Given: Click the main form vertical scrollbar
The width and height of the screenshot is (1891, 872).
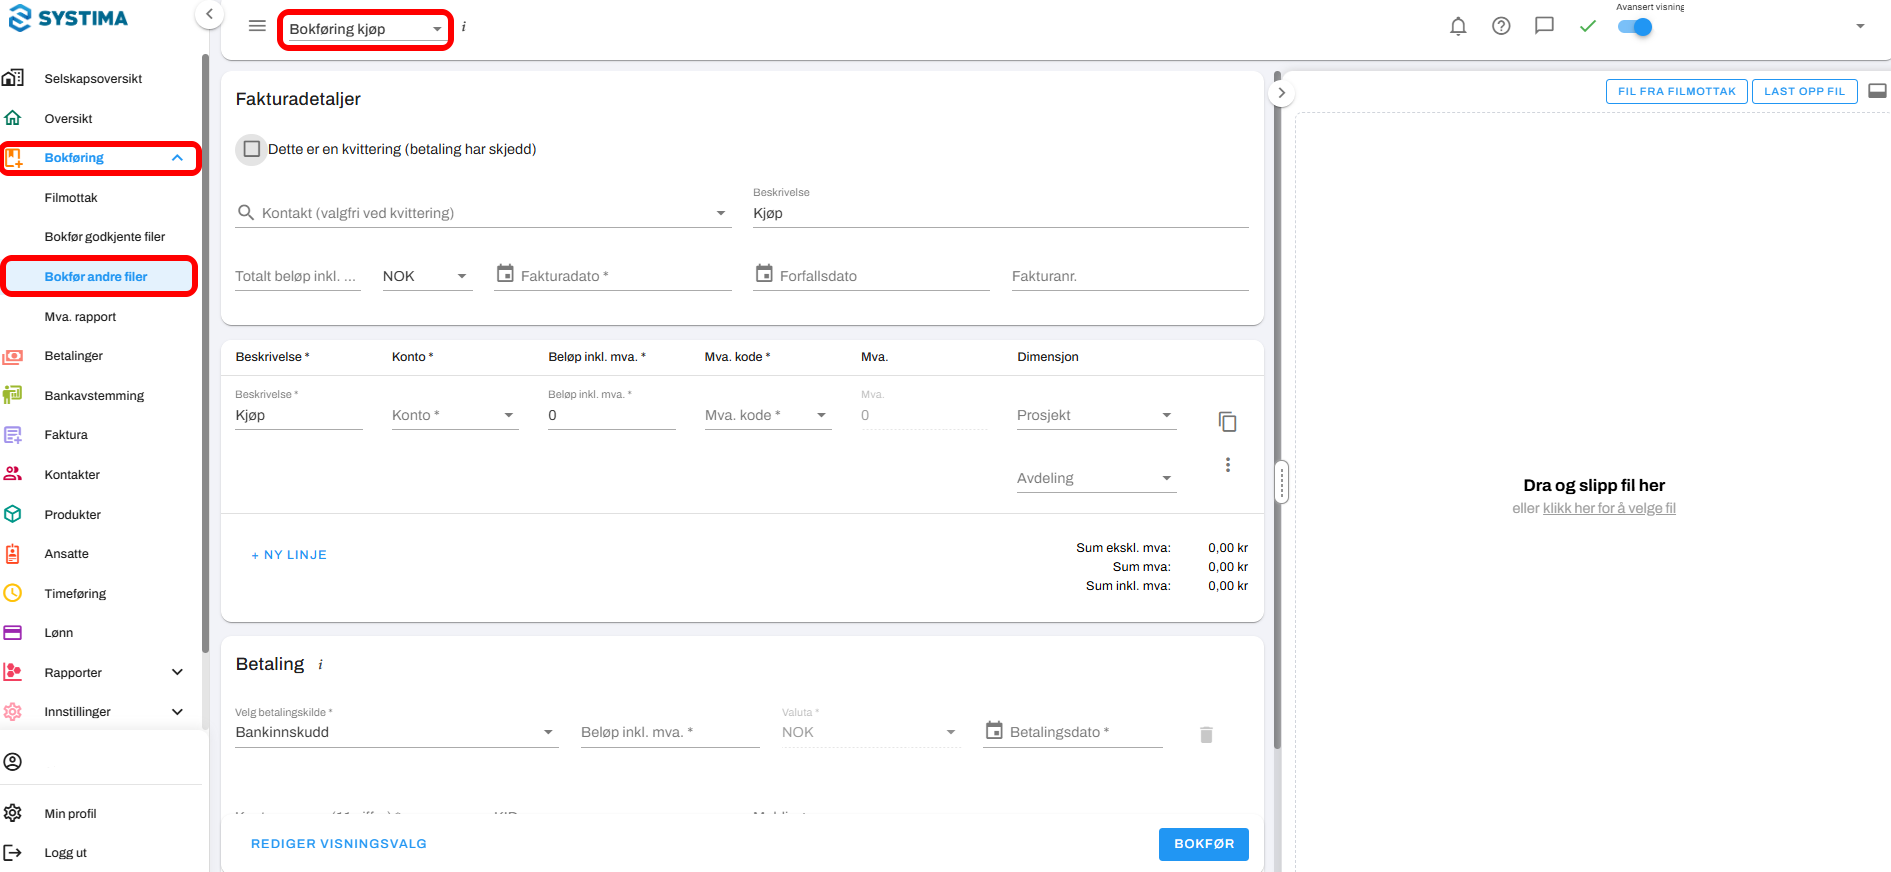Looking at the screenshot, I should [x=1277, y=410].
